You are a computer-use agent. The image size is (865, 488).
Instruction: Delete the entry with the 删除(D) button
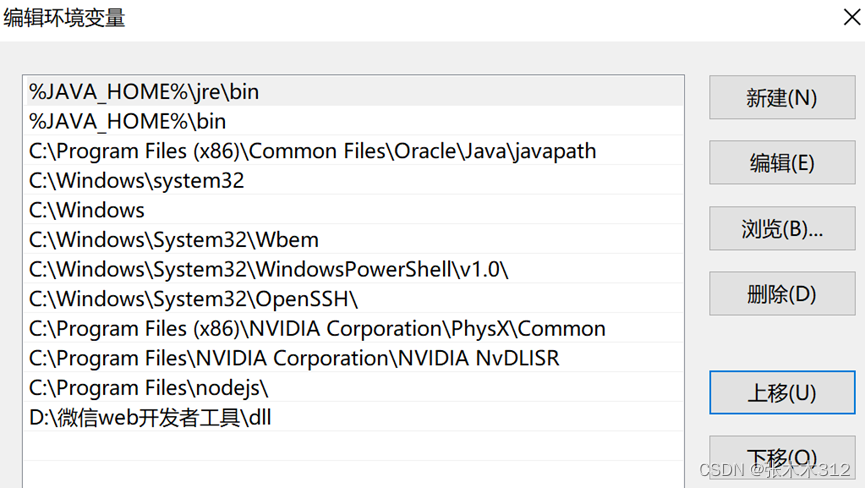coord(782,293)
